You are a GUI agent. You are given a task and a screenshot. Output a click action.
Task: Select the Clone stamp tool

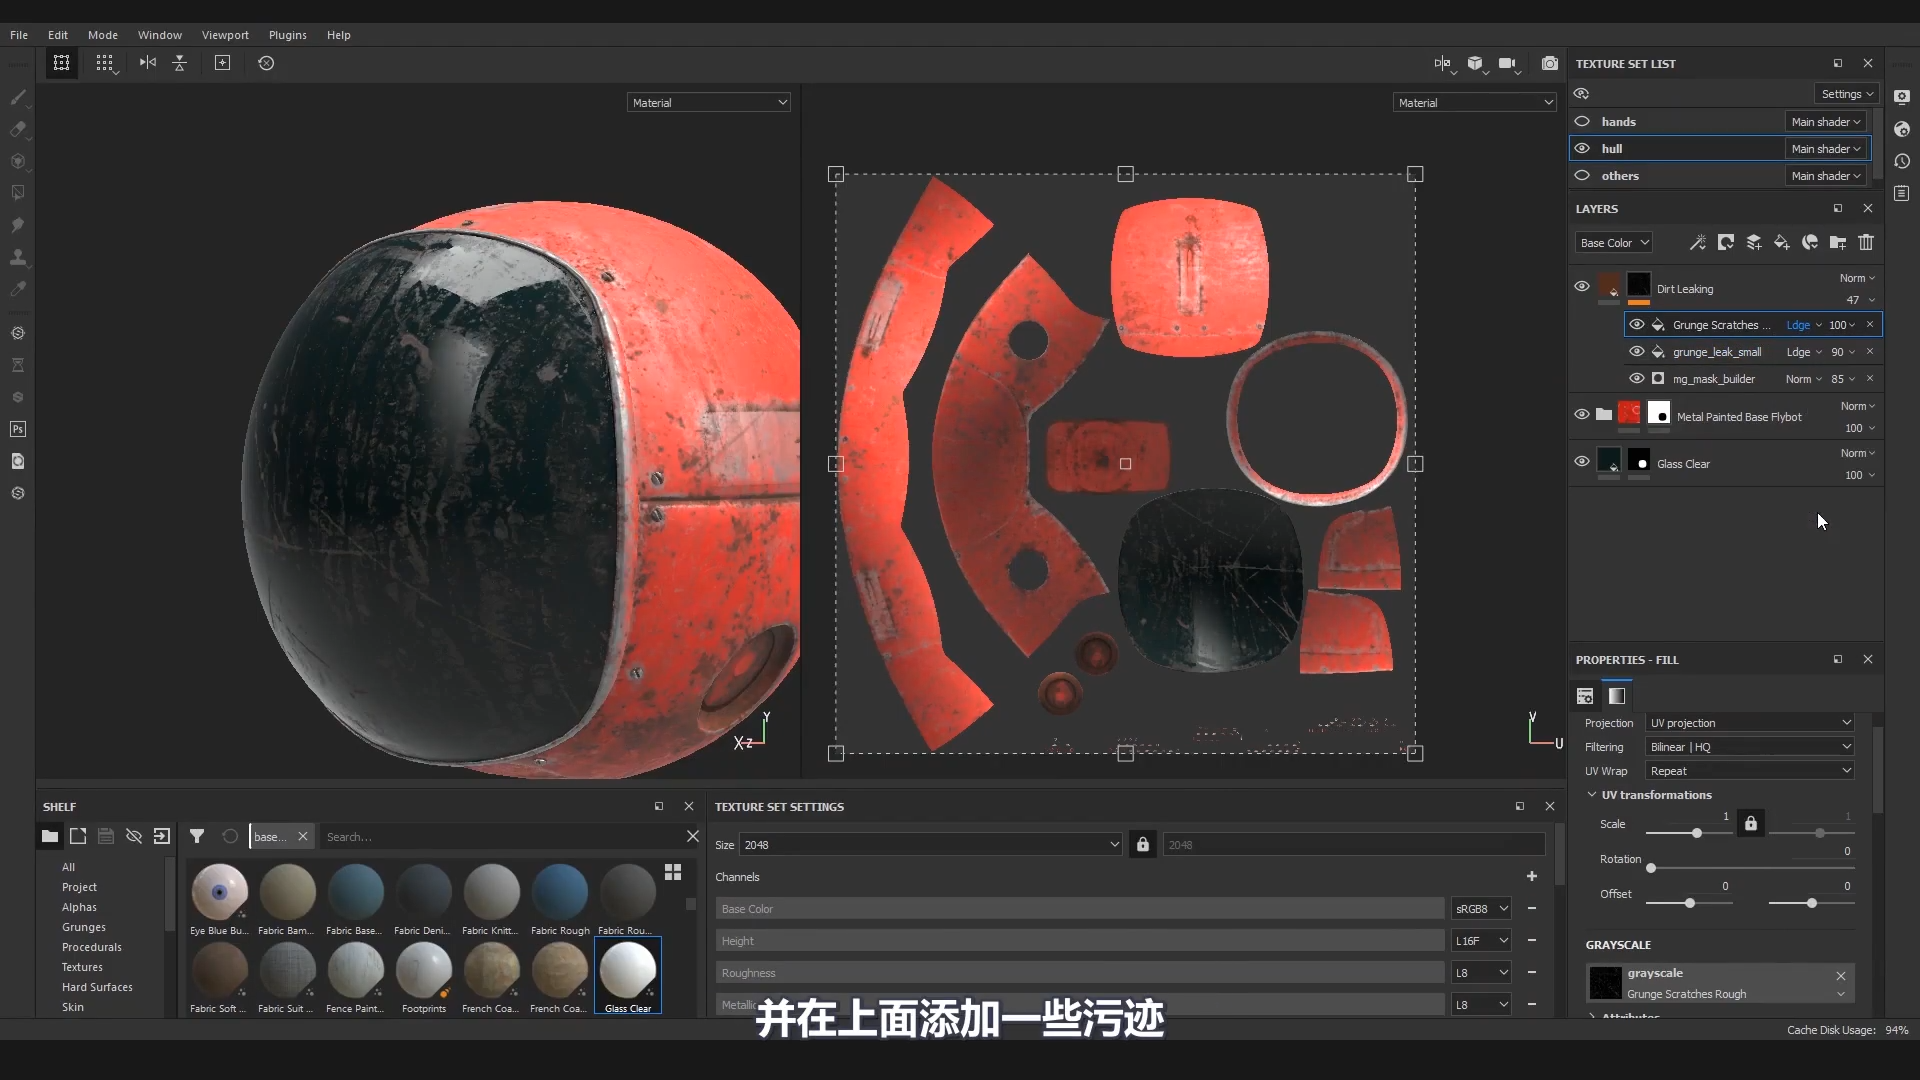coord(18,257)
